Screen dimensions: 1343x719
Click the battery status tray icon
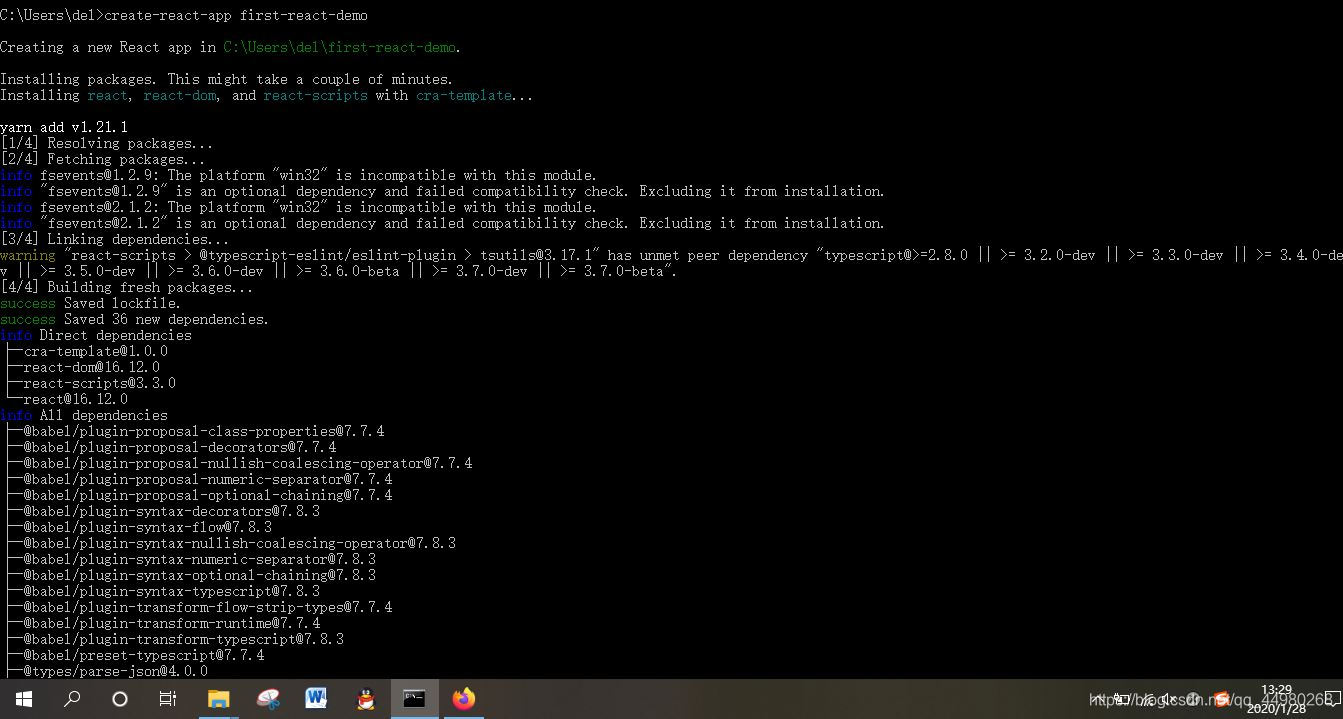(1122, 700)
